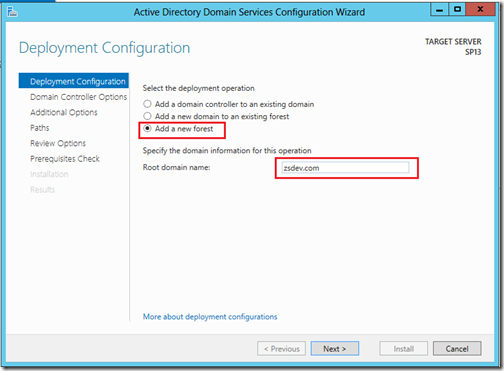Click the Root domain name label
This screenshot has width=504, height=371.
pyautogui.click(x=176, y=167)
